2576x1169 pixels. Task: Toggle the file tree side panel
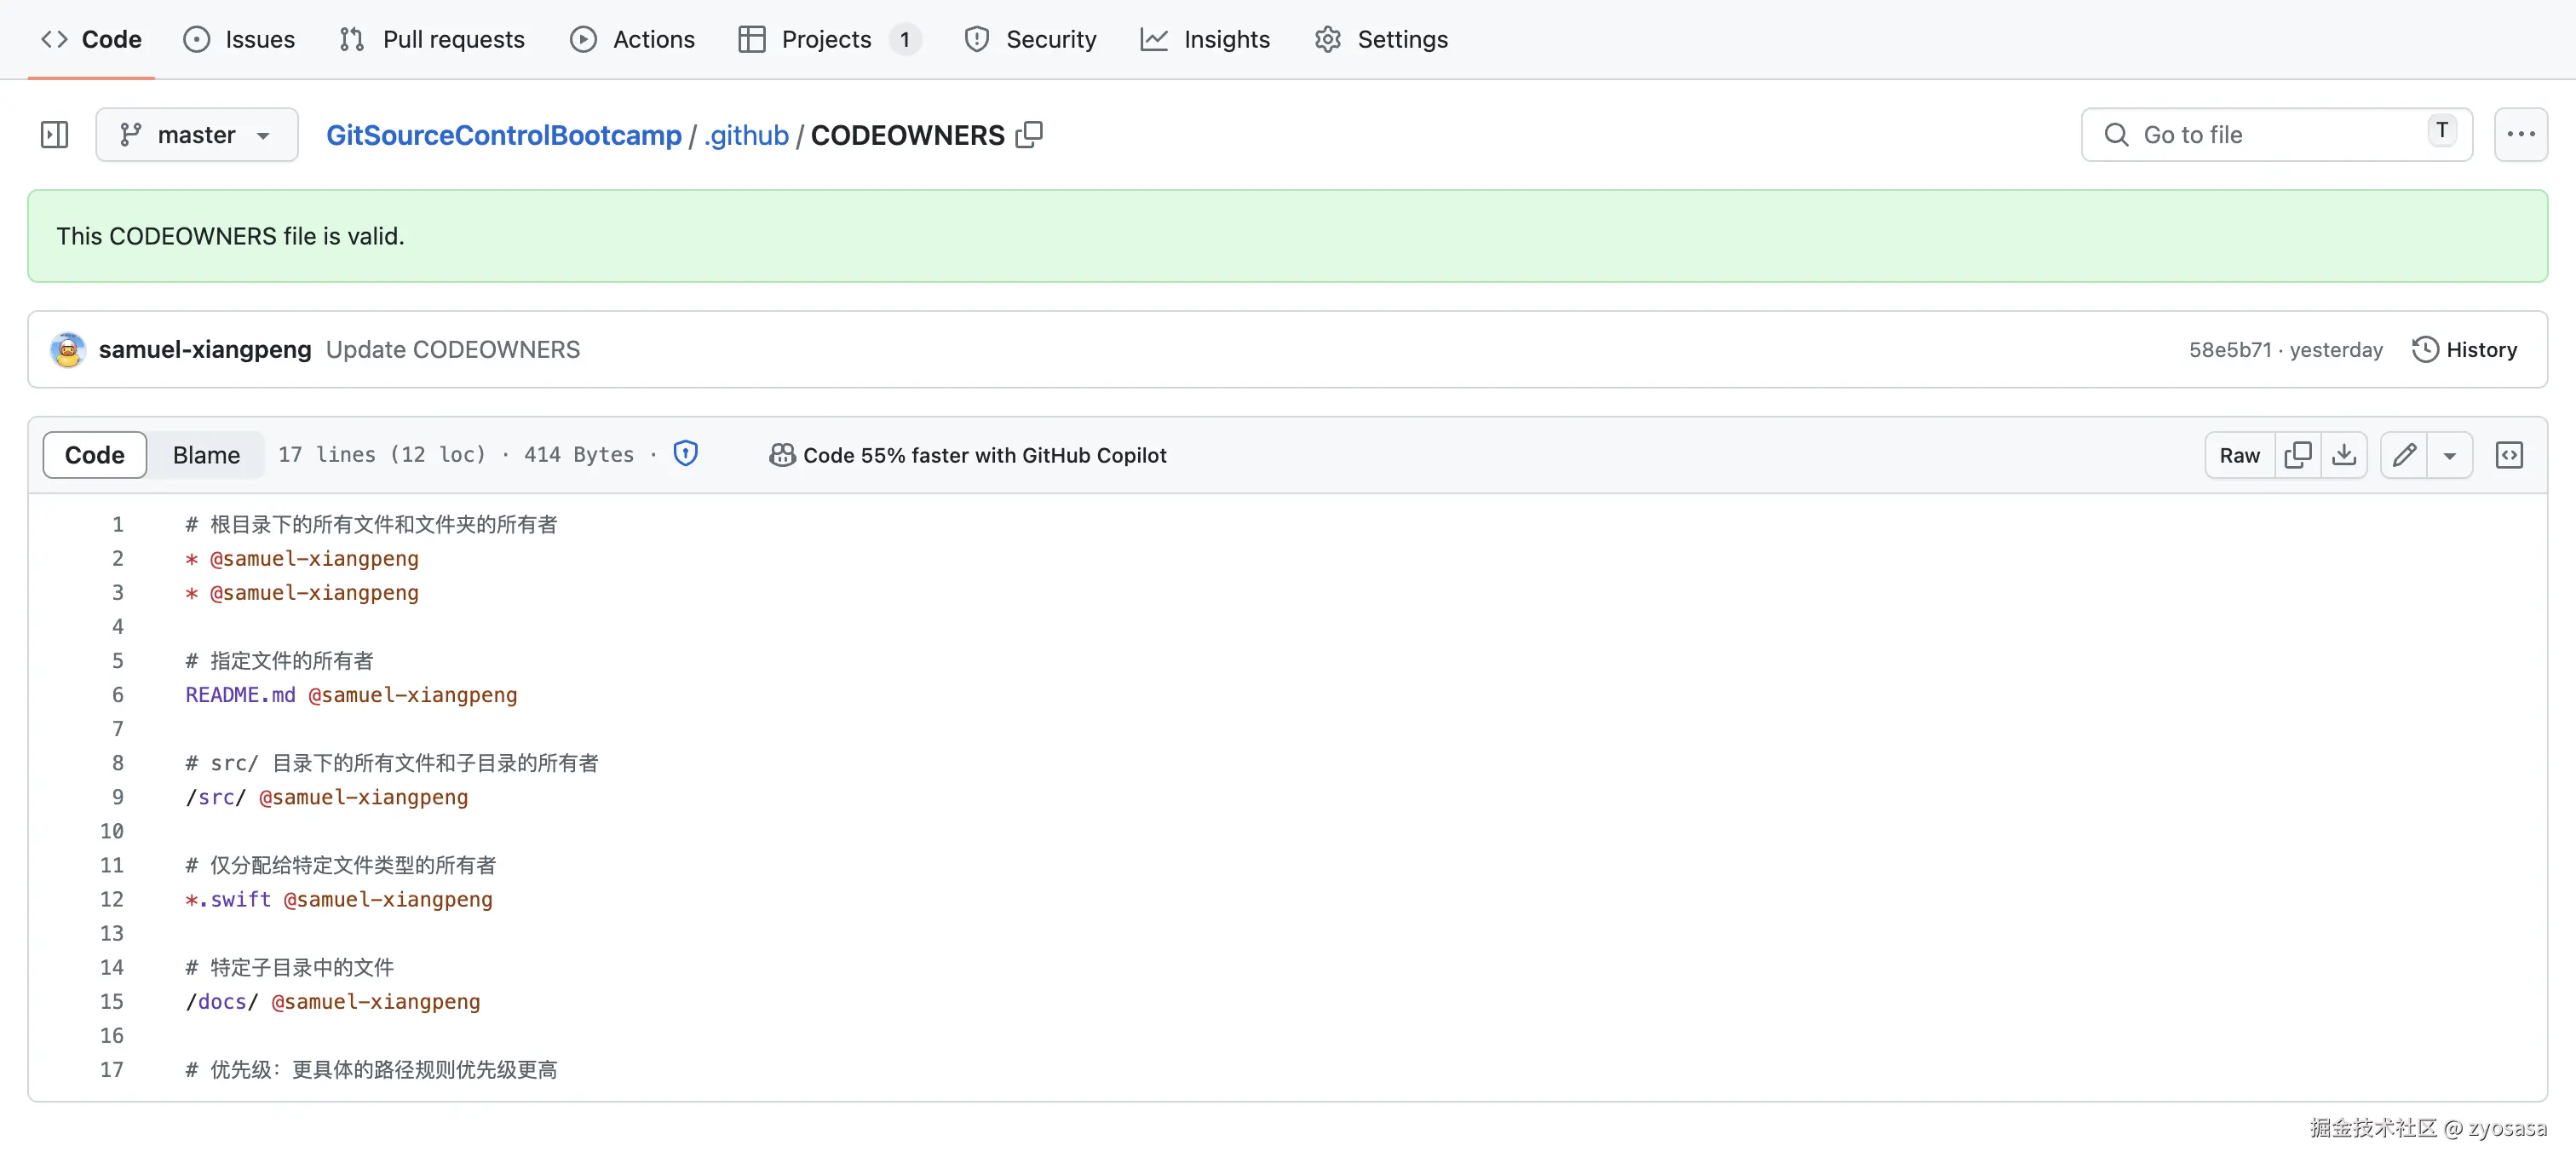click(x=54, y=135)
